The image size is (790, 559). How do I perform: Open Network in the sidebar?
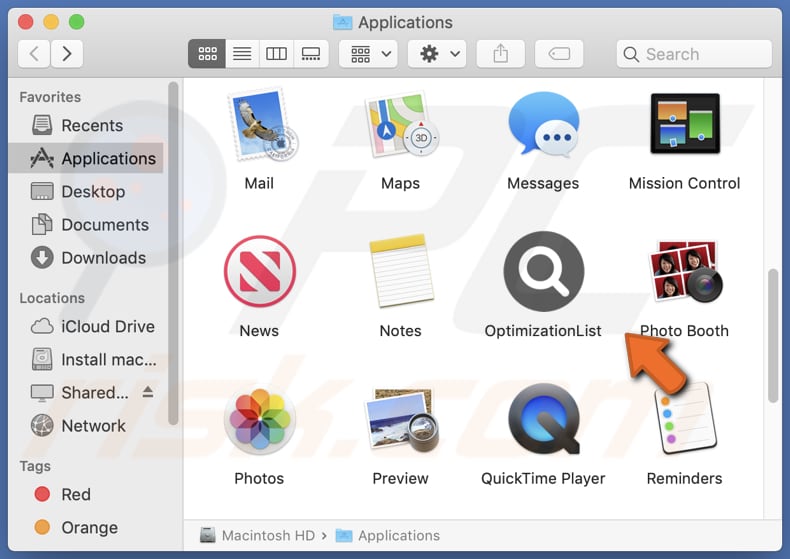tap(86, 426)
